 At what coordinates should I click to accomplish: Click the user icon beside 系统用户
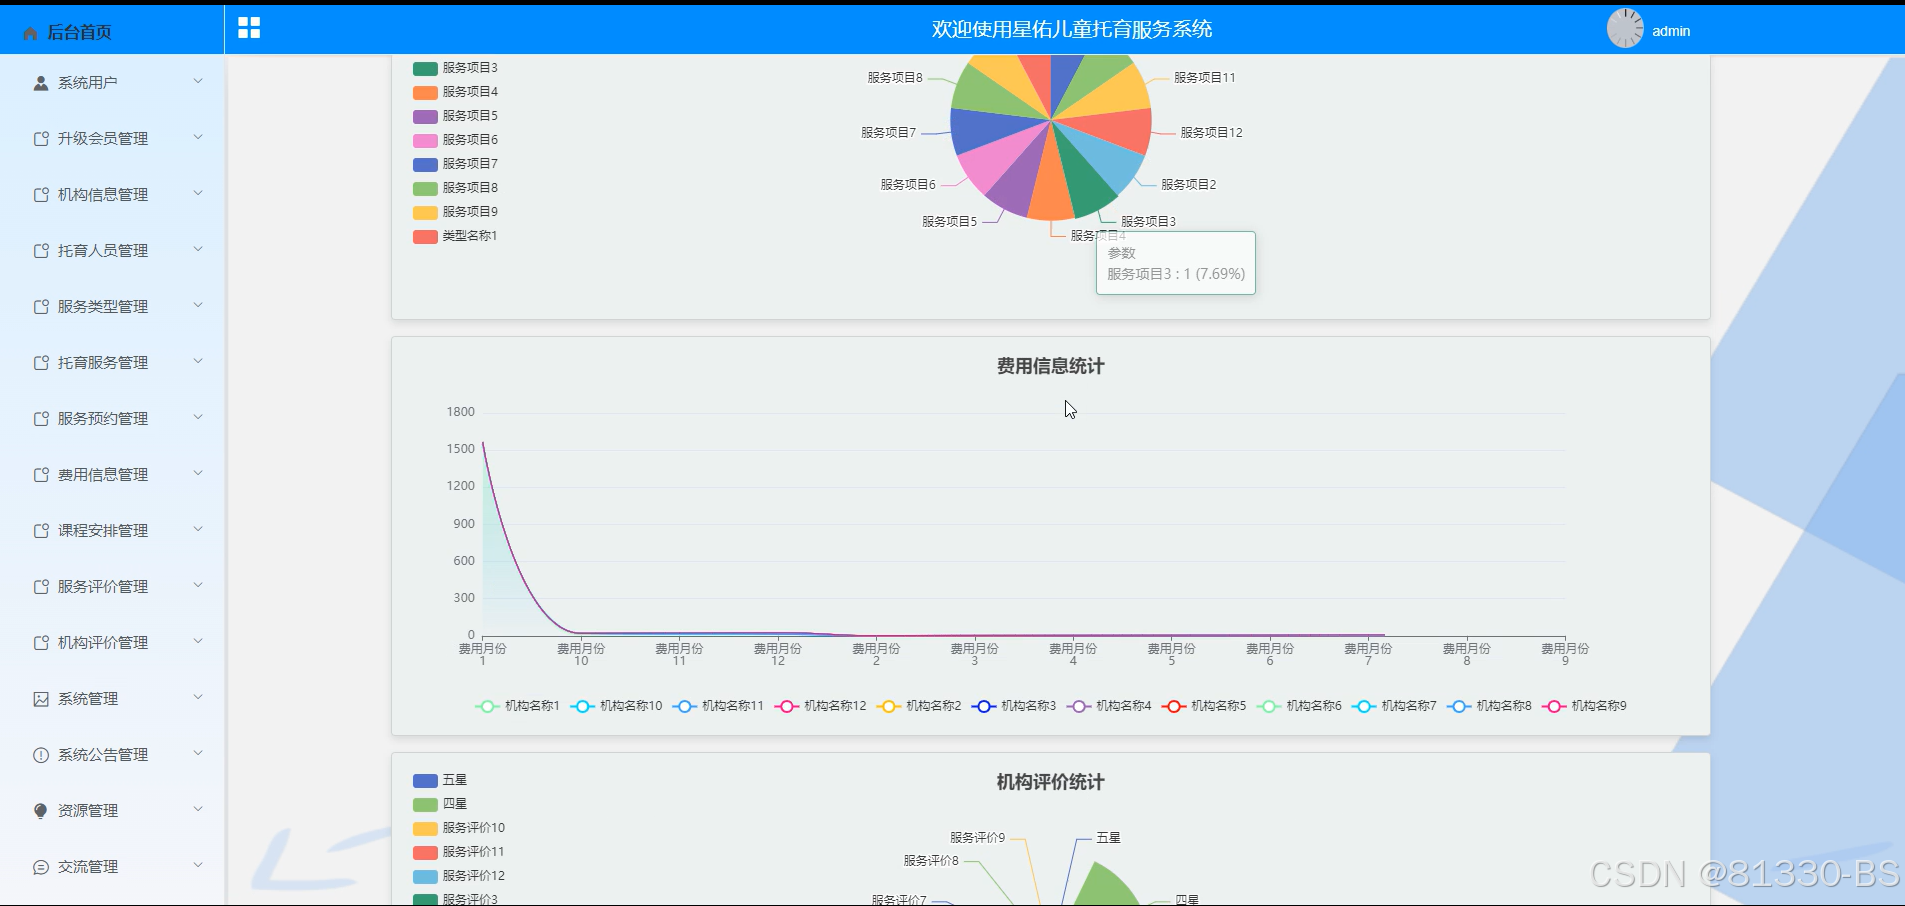click(41, 83)
